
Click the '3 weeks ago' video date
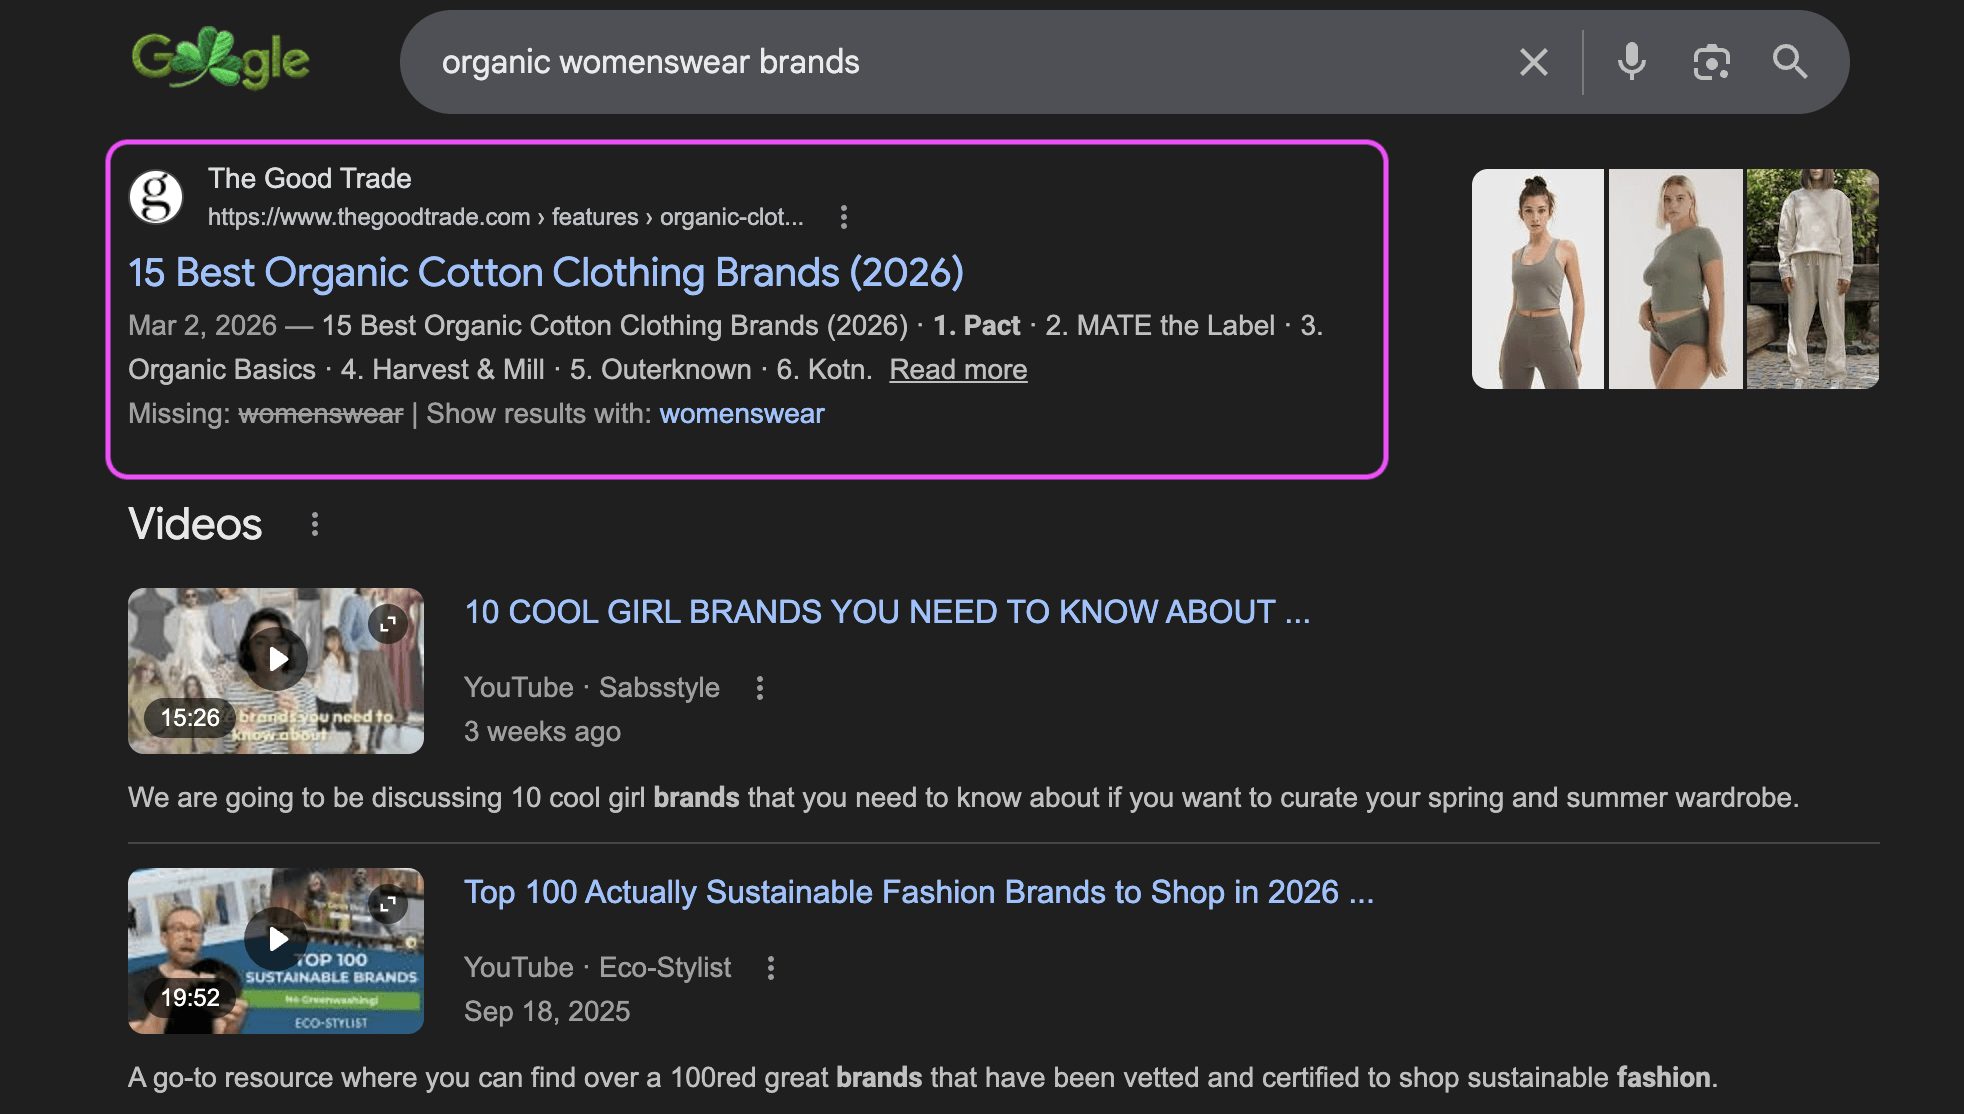pos(542,732)
